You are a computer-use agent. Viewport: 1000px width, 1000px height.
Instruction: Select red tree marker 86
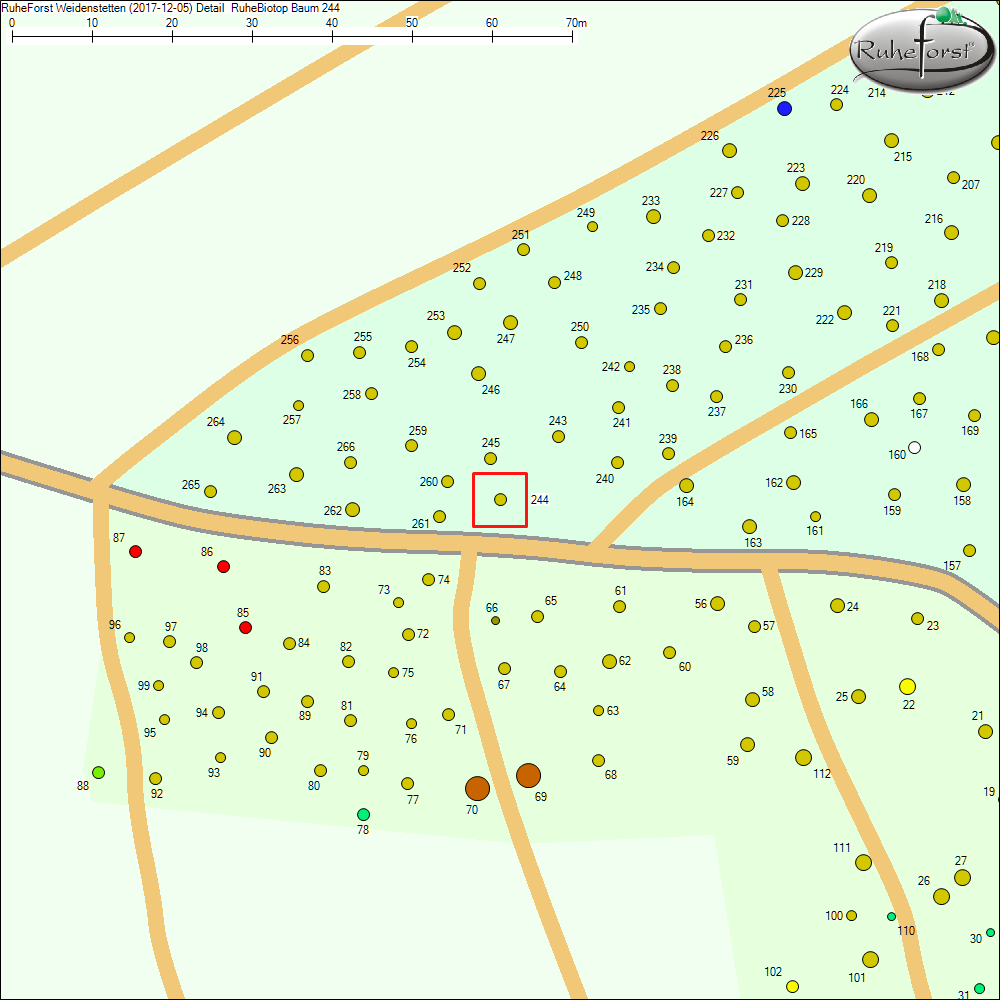[x=223, y=566]
